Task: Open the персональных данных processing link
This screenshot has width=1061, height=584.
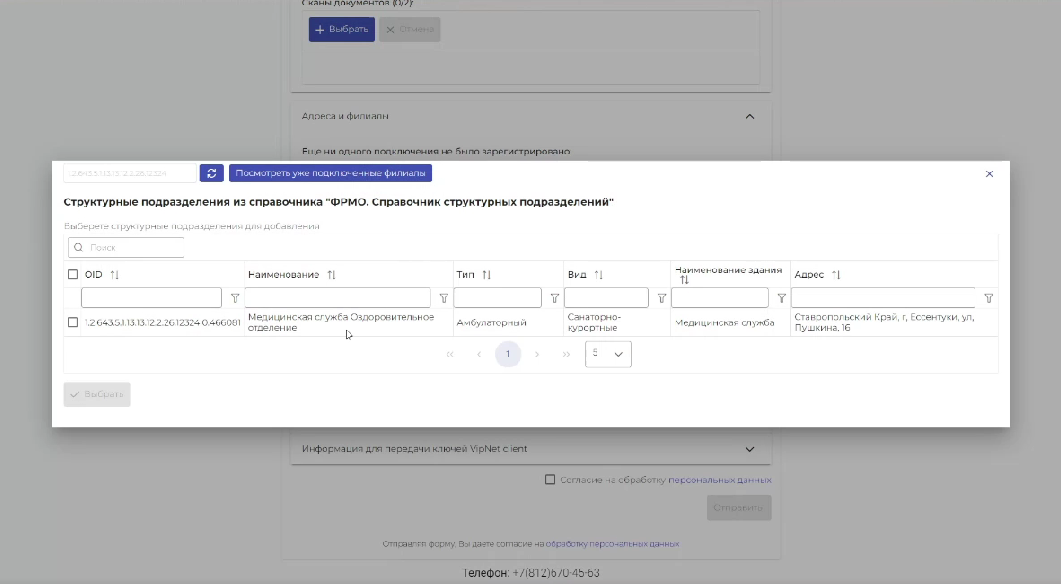Action: click(719, 480)
